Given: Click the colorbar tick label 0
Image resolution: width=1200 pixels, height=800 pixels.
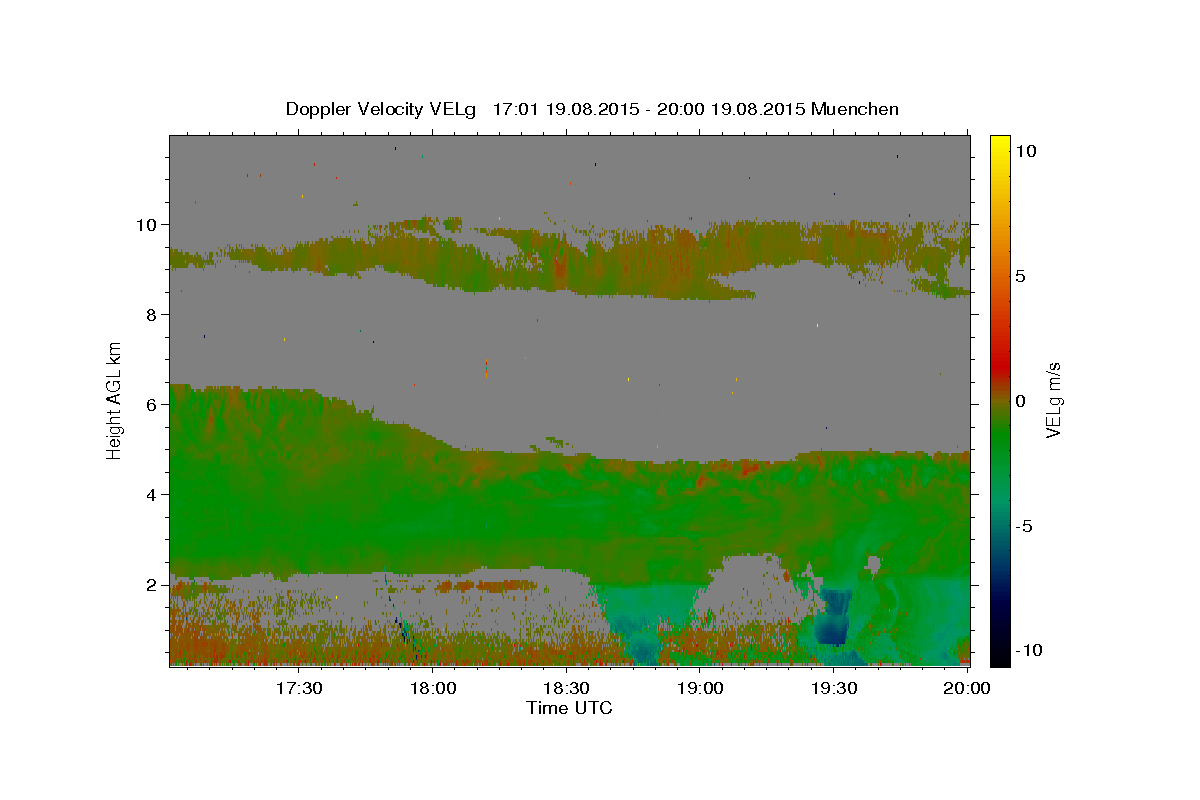Looking at the screenshot, I should (x=1021, y=401).
